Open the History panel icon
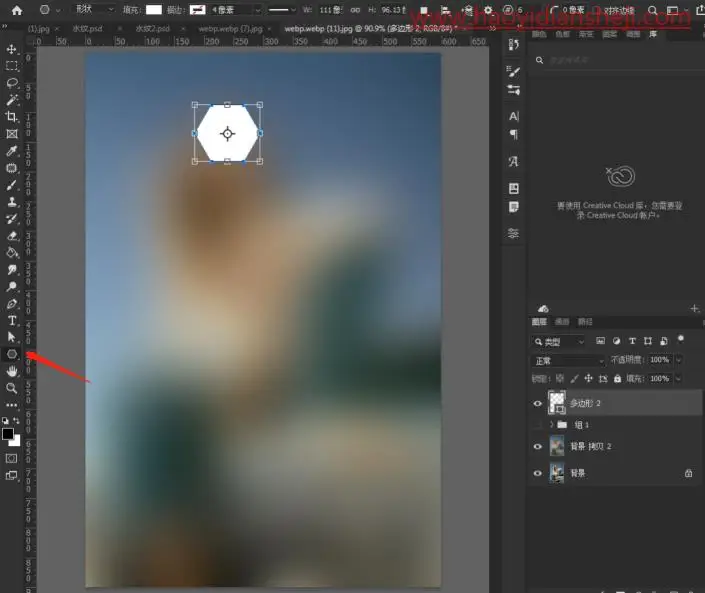The width and height of the screenshot is (705, 593). point(513,45)
